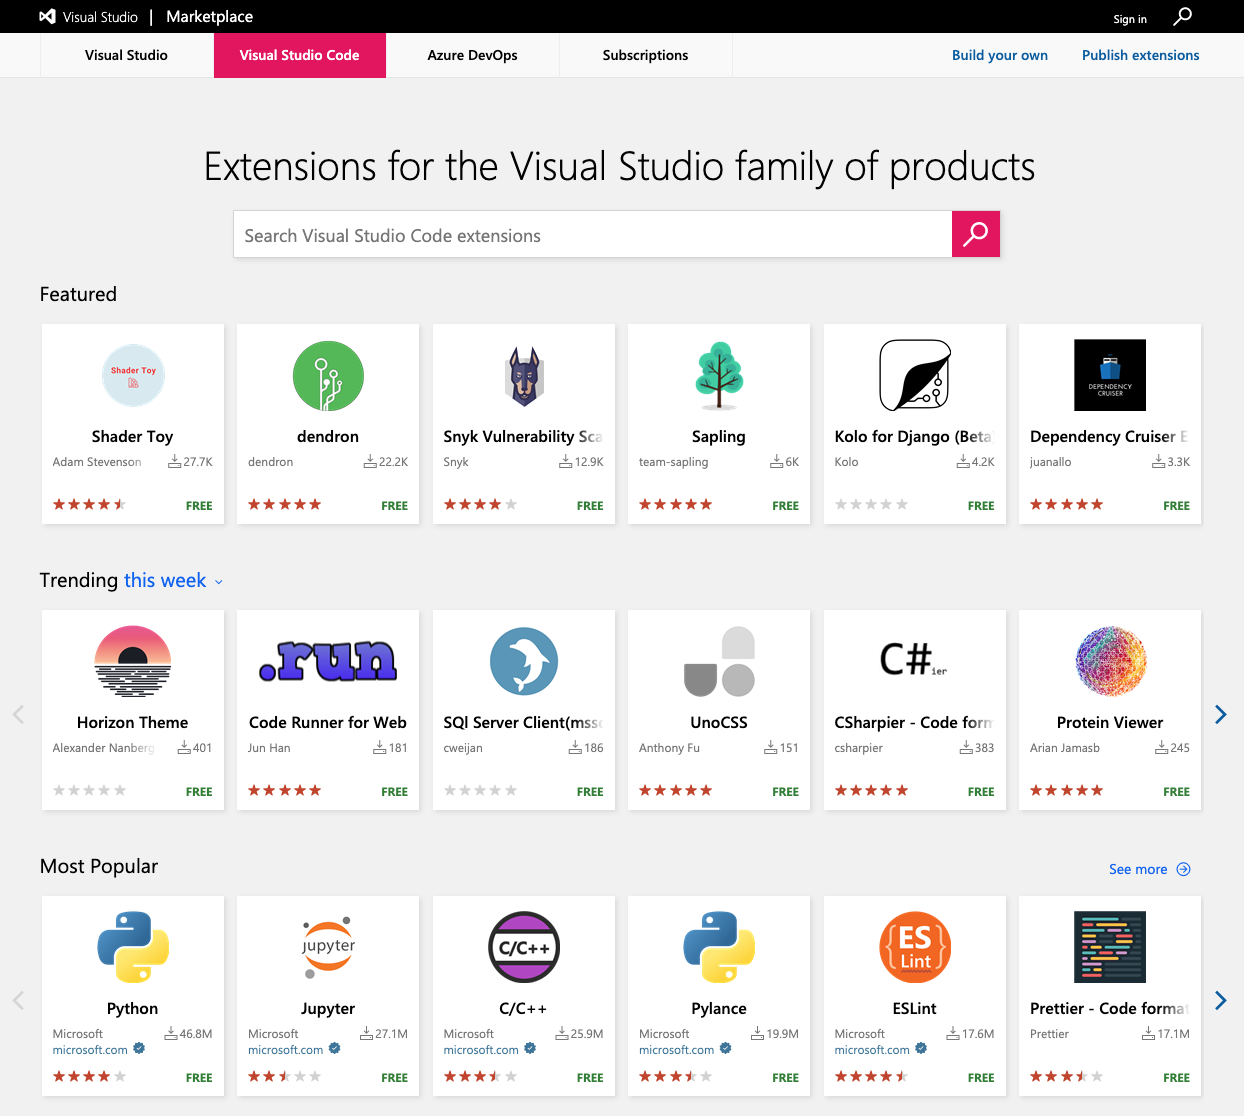Click the Horizon Theme title

click(x=133, y=722)
